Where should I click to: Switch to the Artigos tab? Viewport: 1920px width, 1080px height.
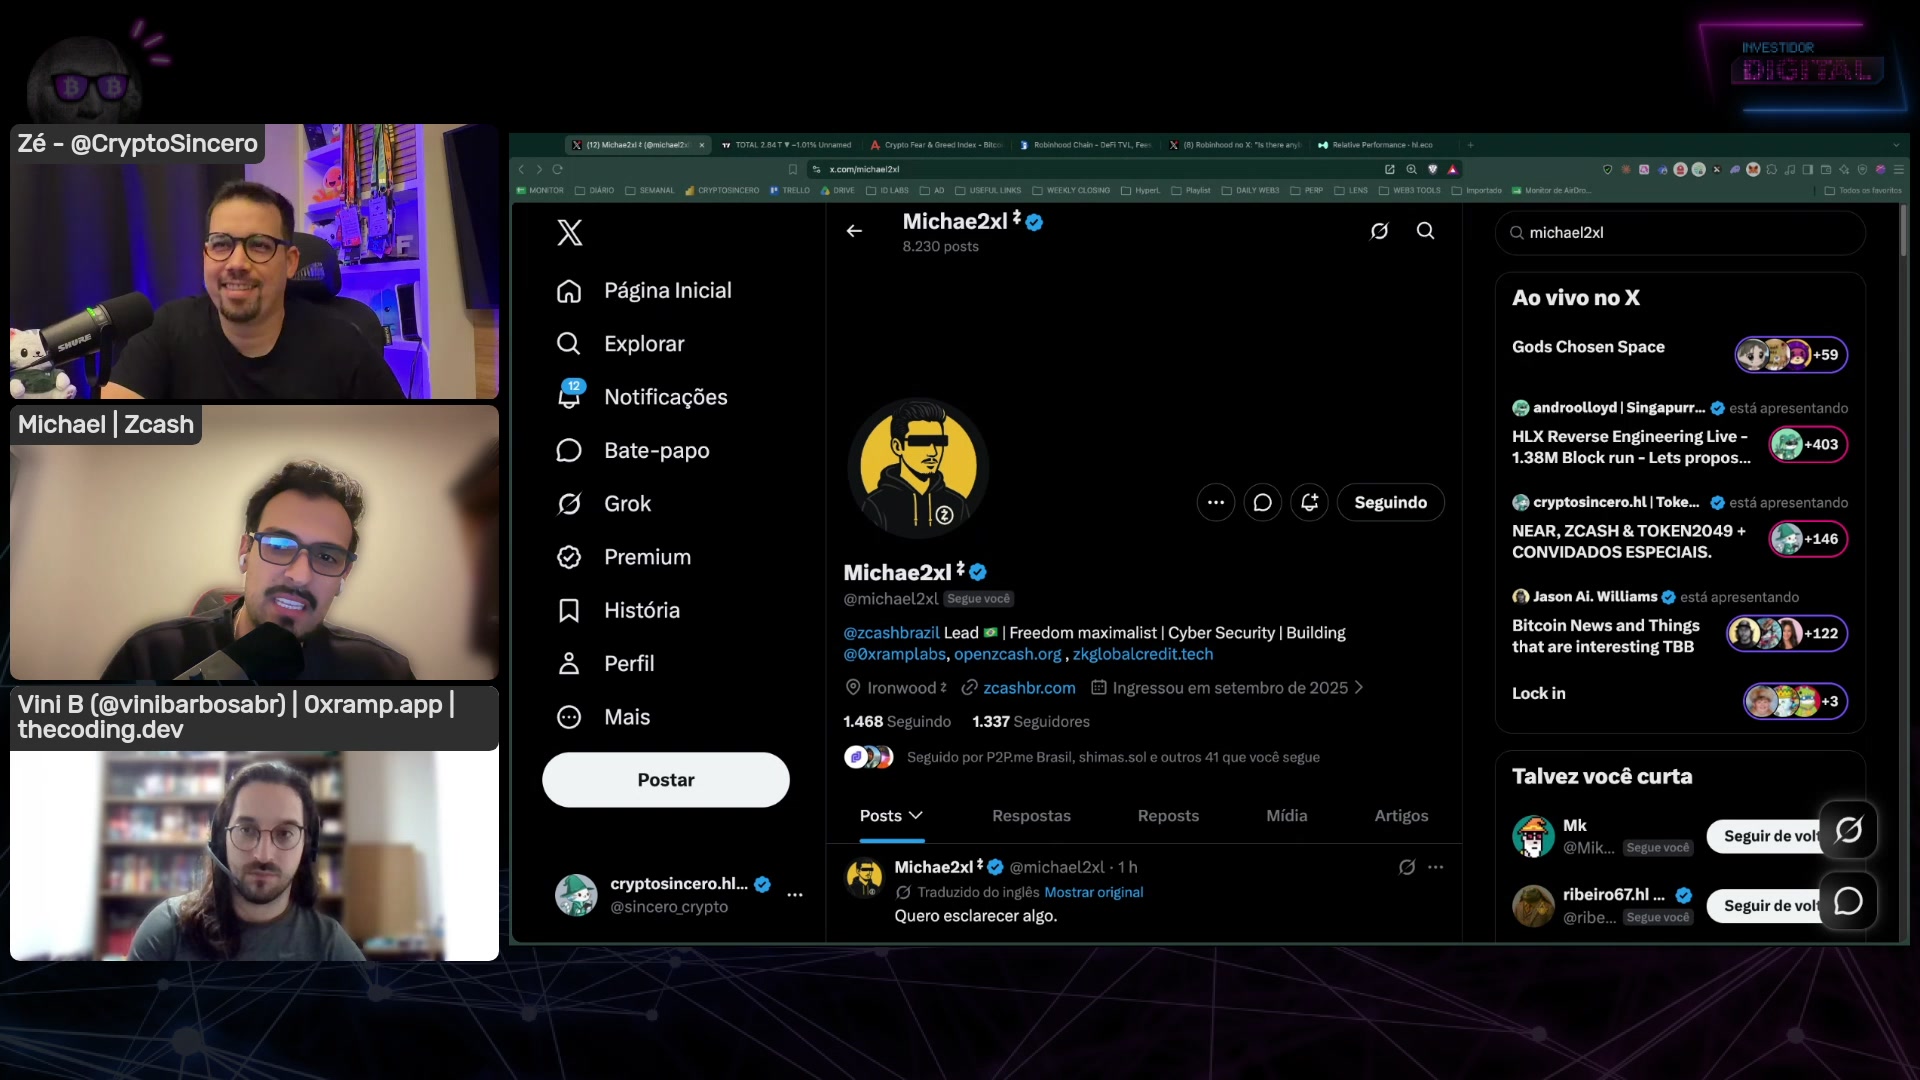pos(1401,816)
